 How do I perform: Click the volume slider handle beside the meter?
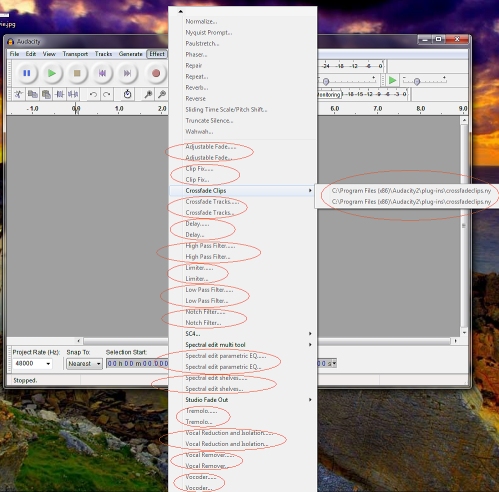[326, 81]
